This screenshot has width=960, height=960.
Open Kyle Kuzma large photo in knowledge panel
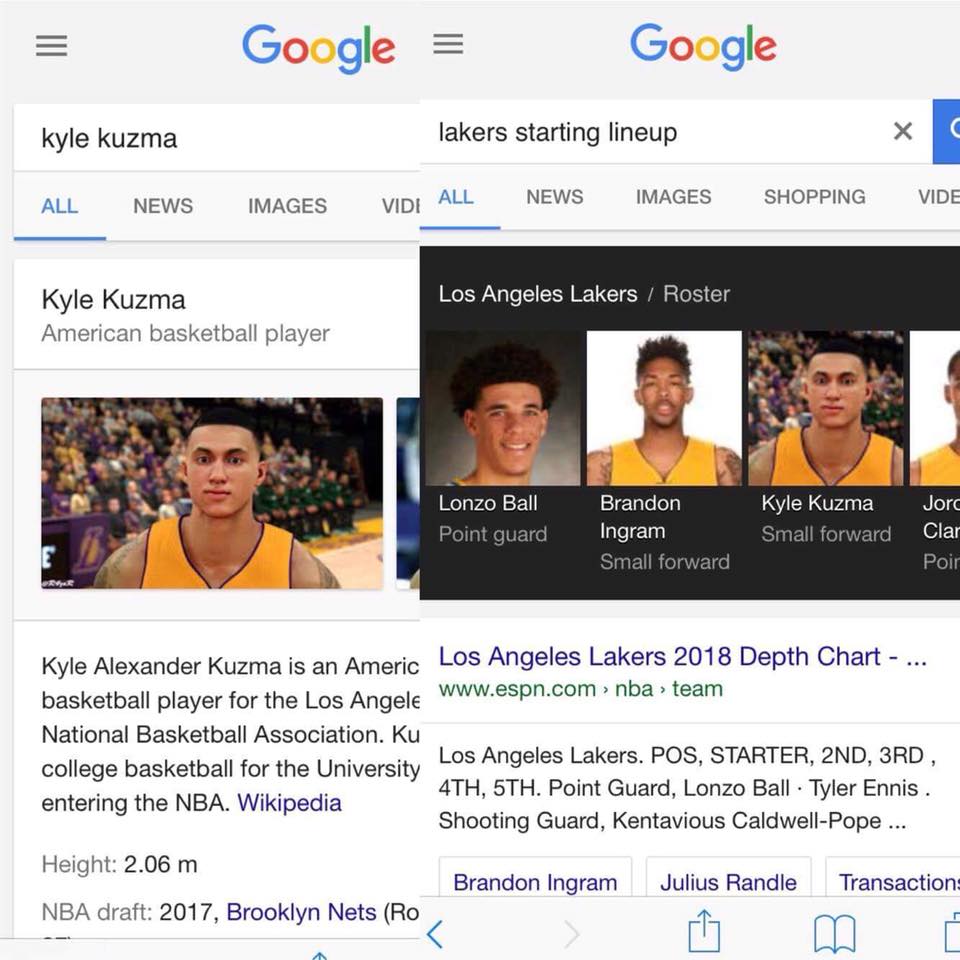click(212, 493)
